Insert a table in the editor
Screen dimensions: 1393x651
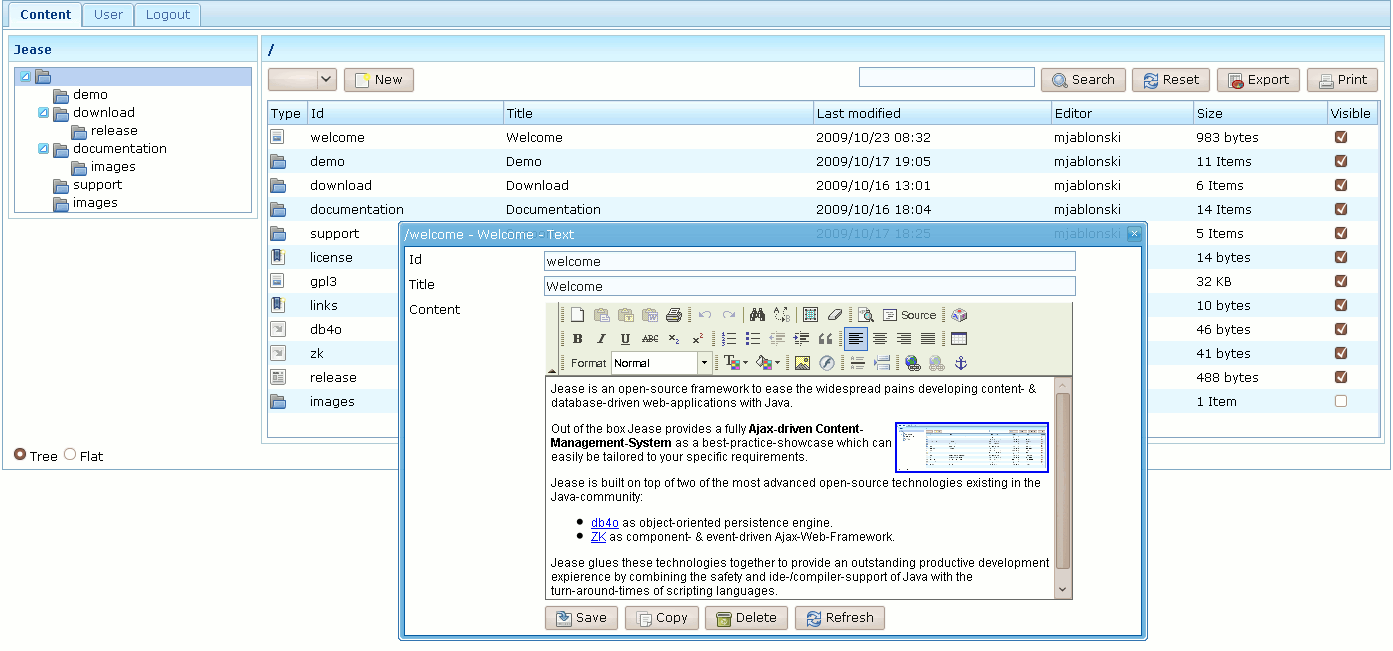coord(958,339)
